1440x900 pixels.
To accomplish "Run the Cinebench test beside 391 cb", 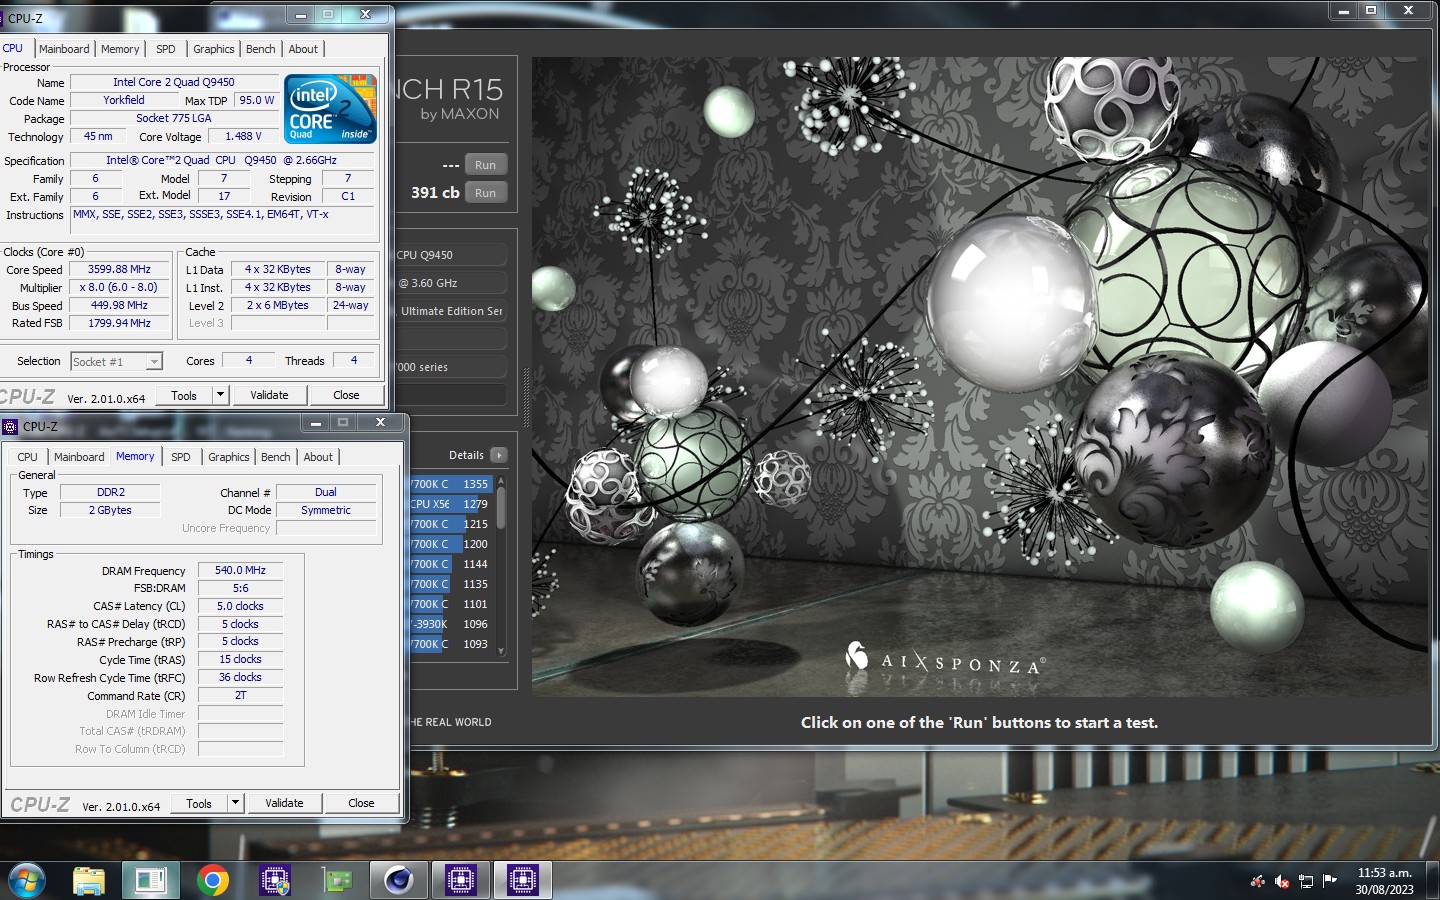I will point(486,193).
